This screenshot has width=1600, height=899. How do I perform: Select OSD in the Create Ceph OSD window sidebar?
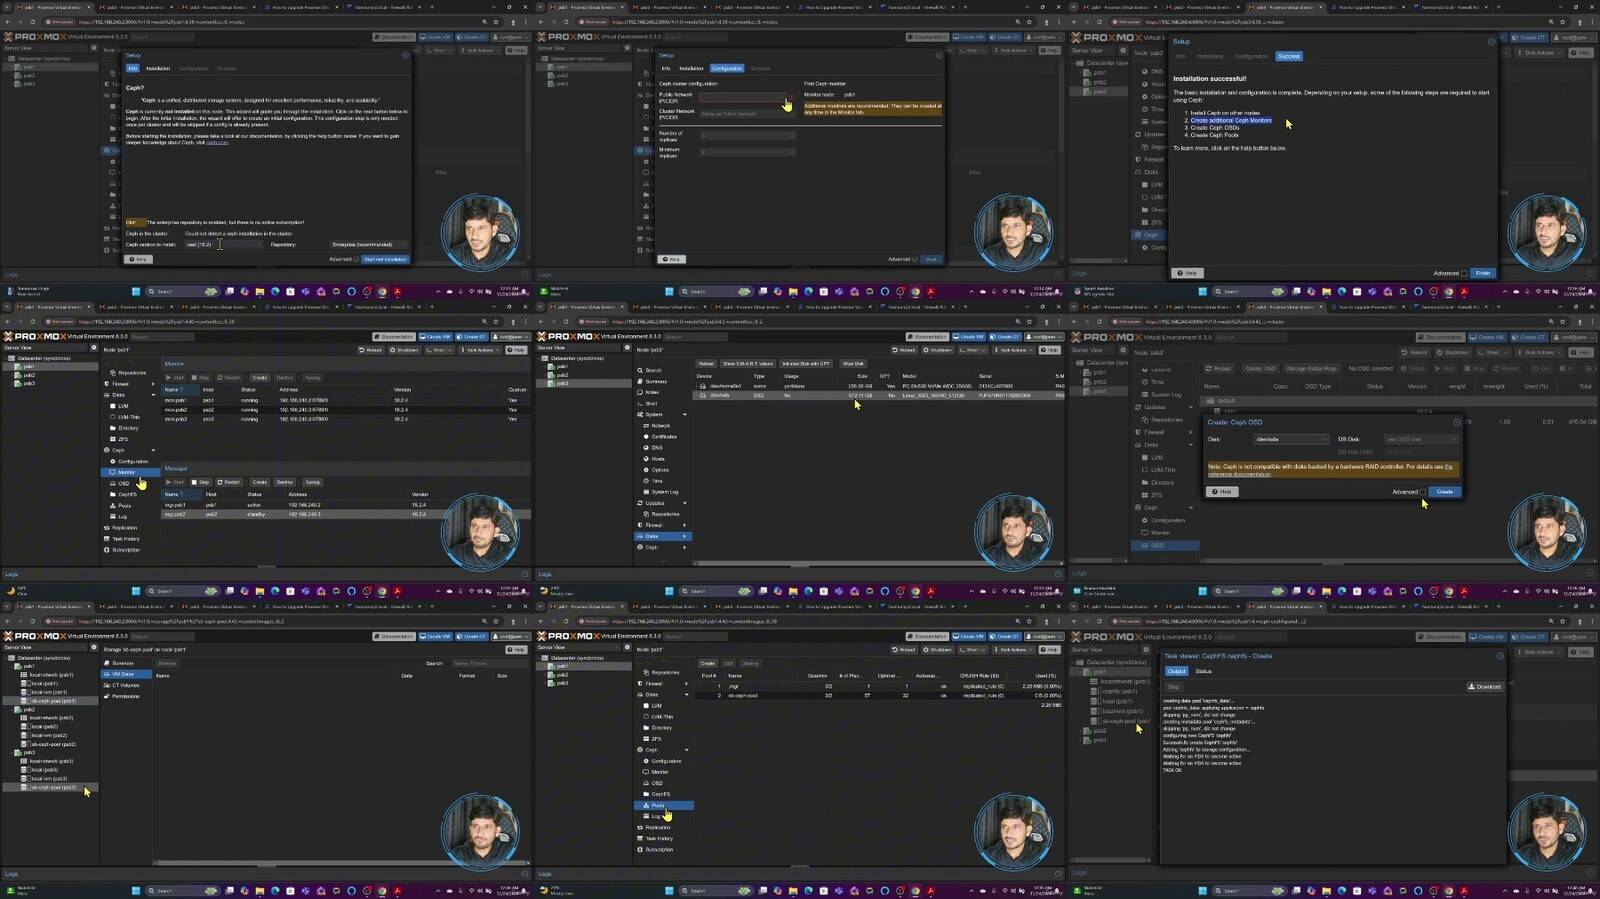1165,545
